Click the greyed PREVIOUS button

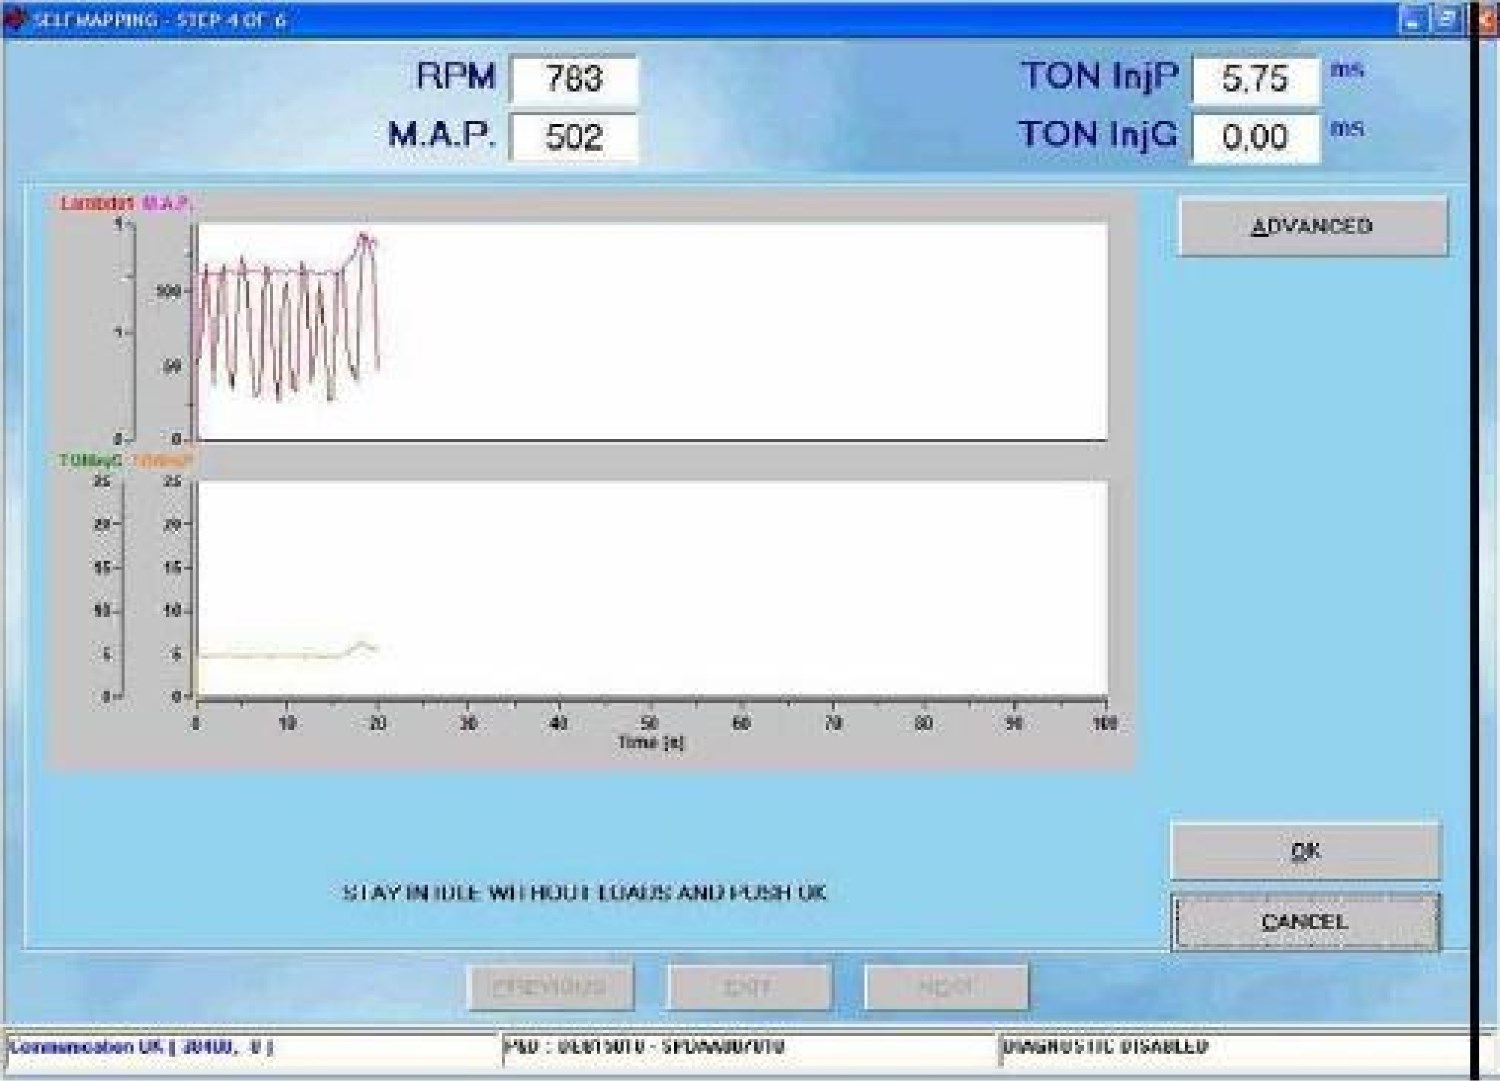pyautogui.click(x=550, y=987)
